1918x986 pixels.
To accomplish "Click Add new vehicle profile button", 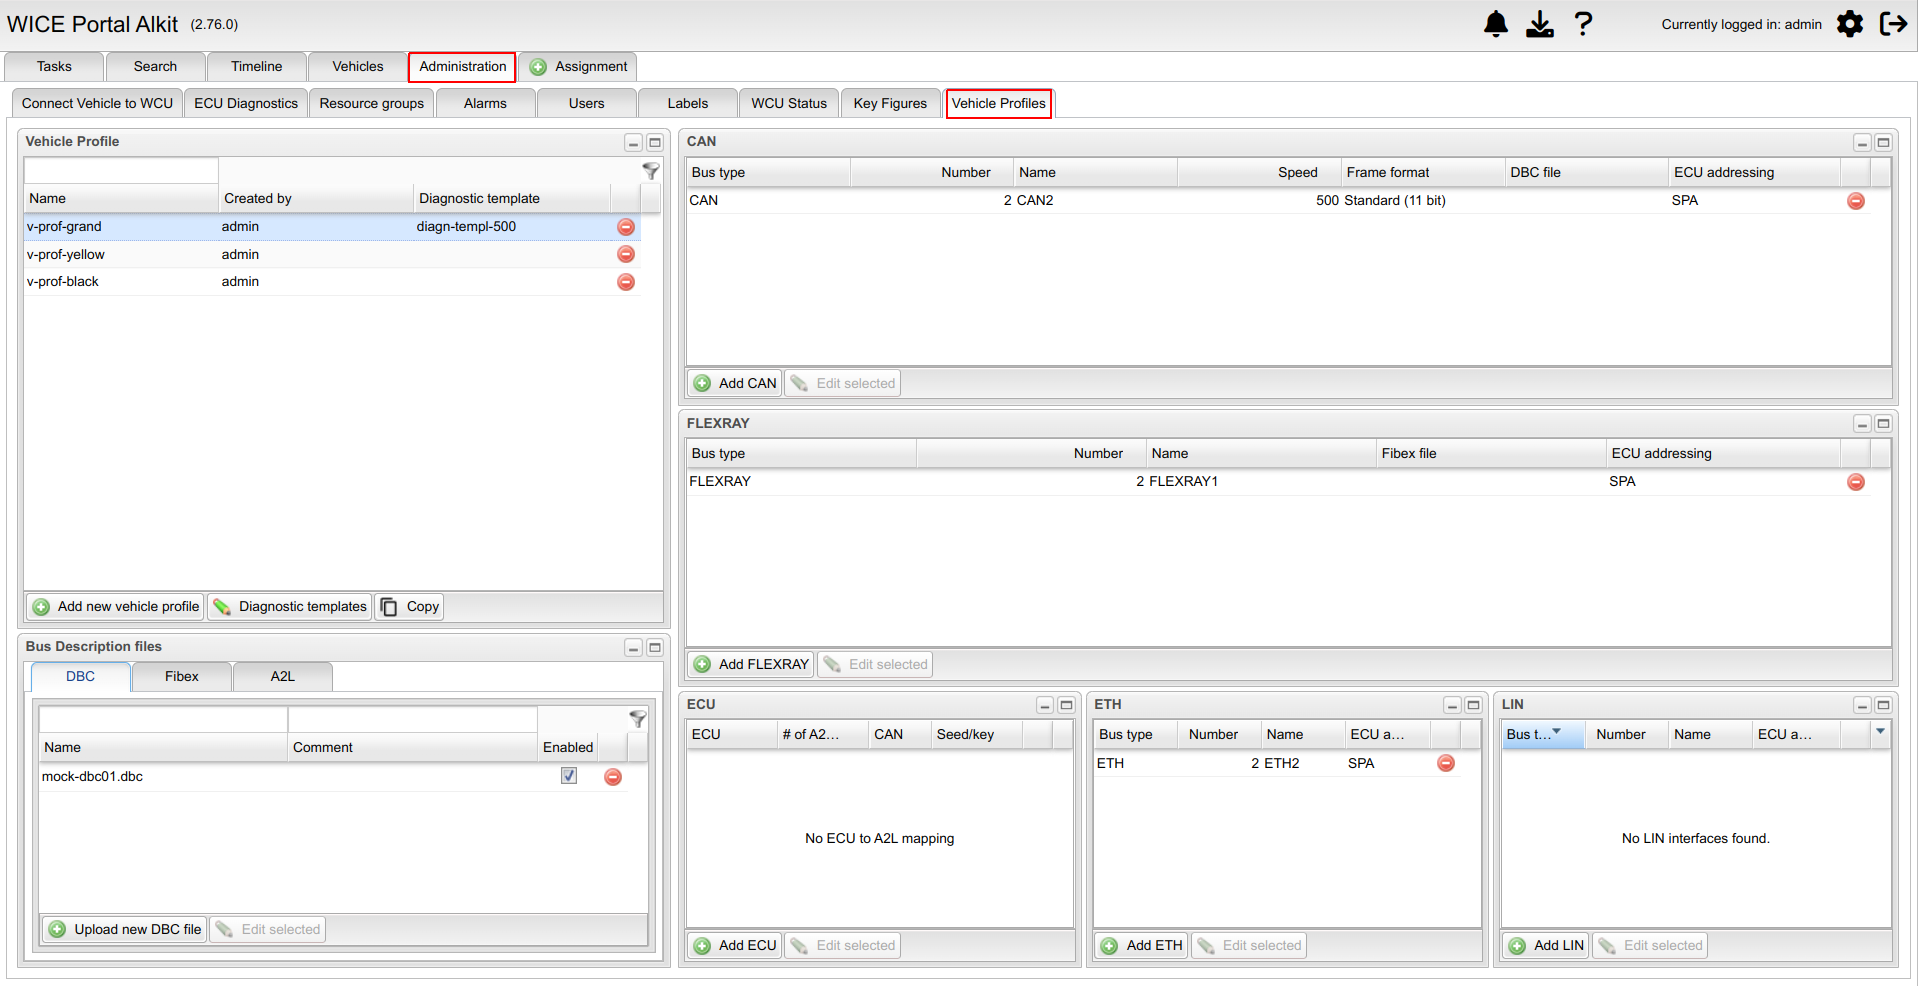I will click(x=116, y=607).
